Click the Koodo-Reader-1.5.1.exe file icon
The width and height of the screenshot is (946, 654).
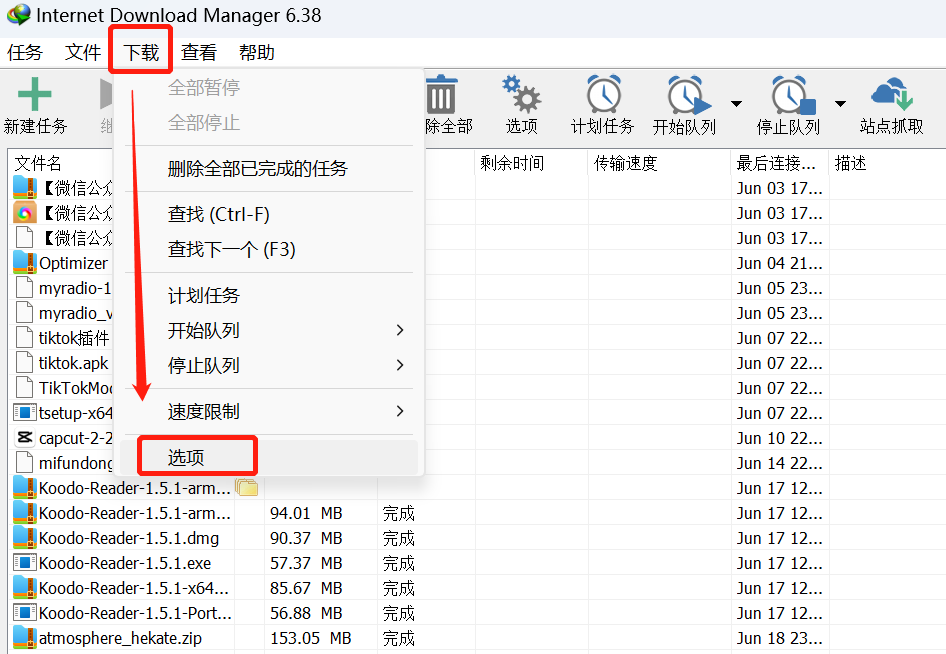25,563
